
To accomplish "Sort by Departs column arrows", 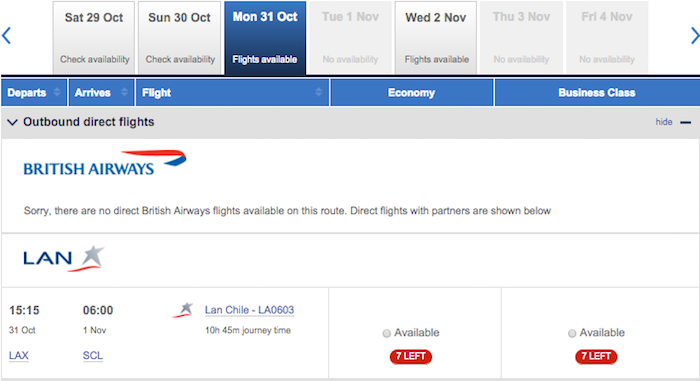I will click(x=57, y=92).
